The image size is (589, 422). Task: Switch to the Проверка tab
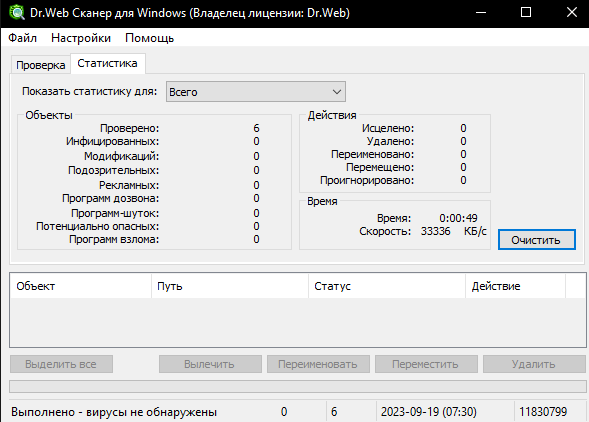41,65
